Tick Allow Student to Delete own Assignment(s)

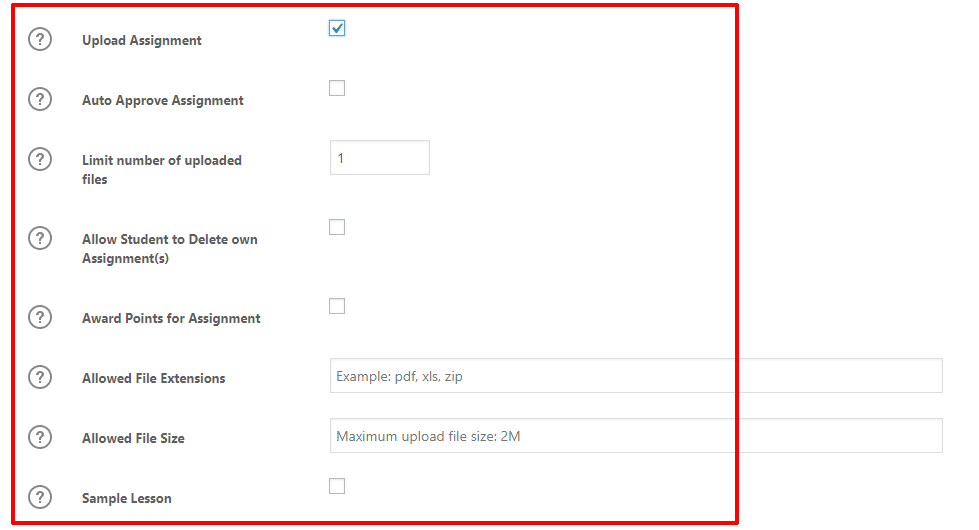(x=337, y=227)
